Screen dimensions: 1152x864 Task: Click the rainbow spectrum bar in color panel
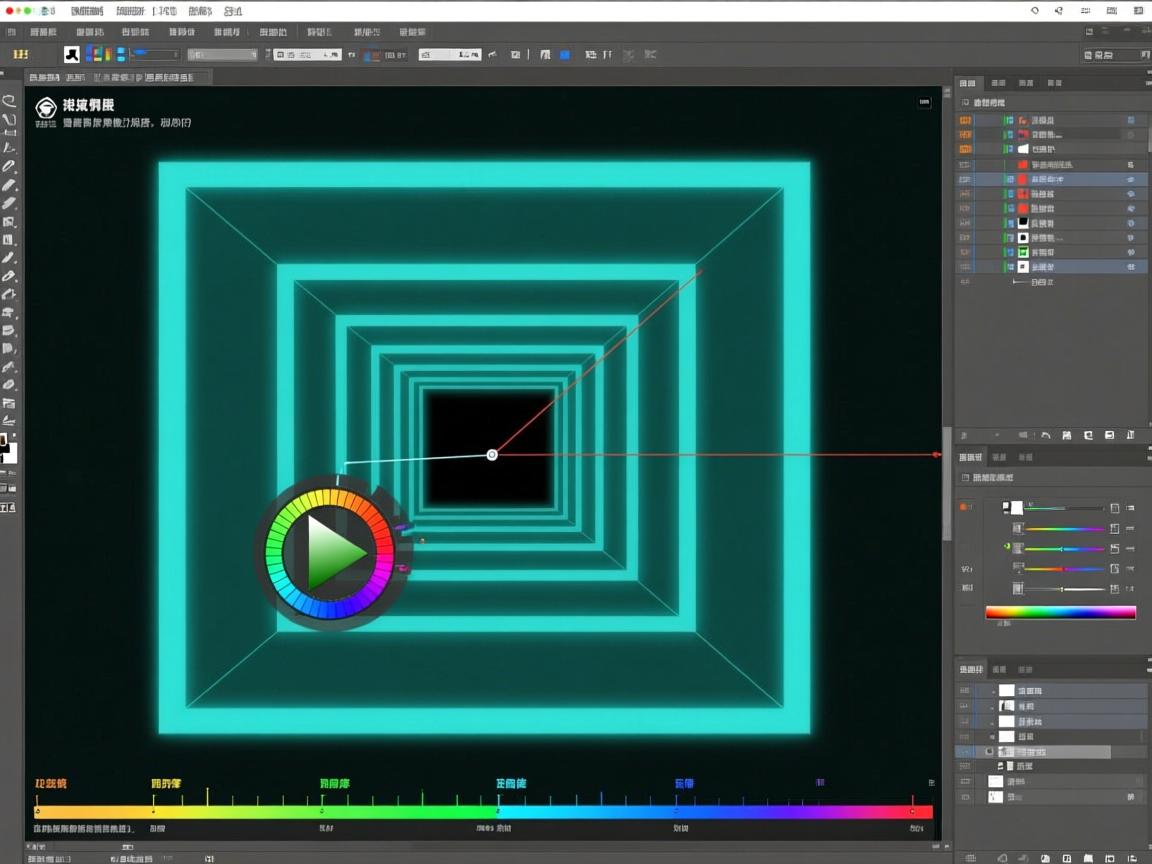[x=1060, y=612]
